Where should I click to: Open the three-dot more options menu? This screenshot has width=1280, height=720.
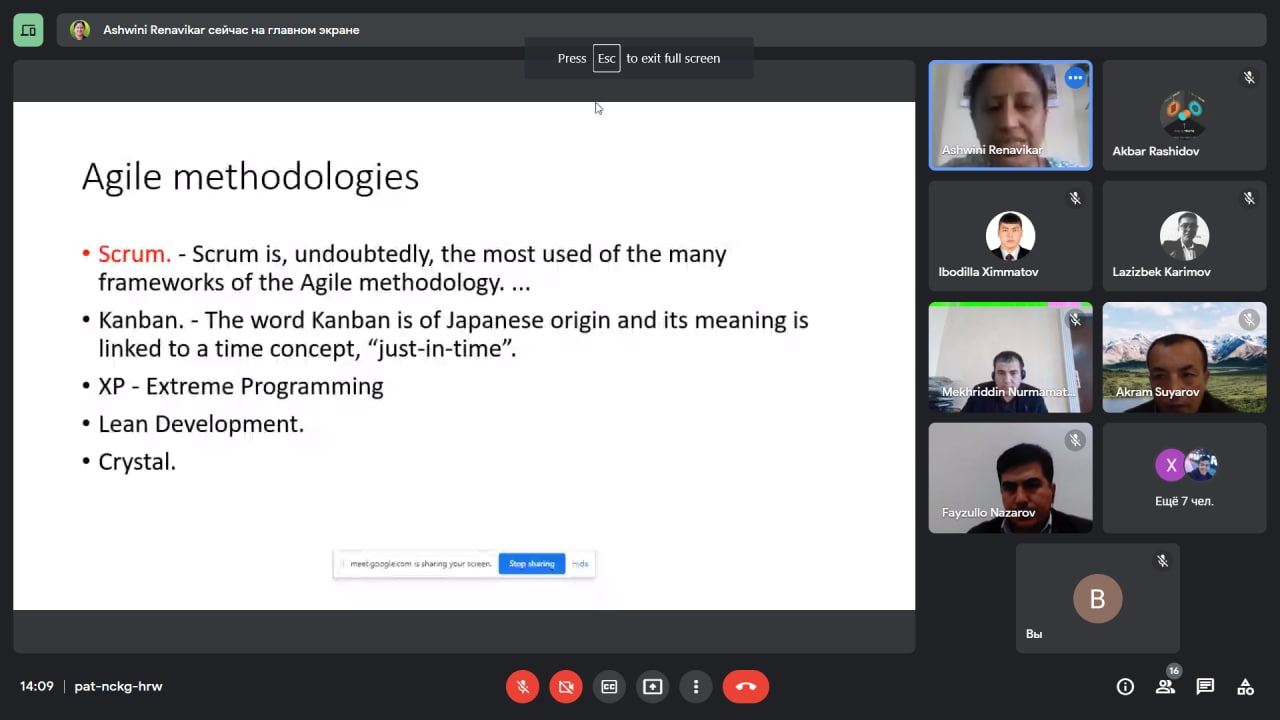coord(696,687)
